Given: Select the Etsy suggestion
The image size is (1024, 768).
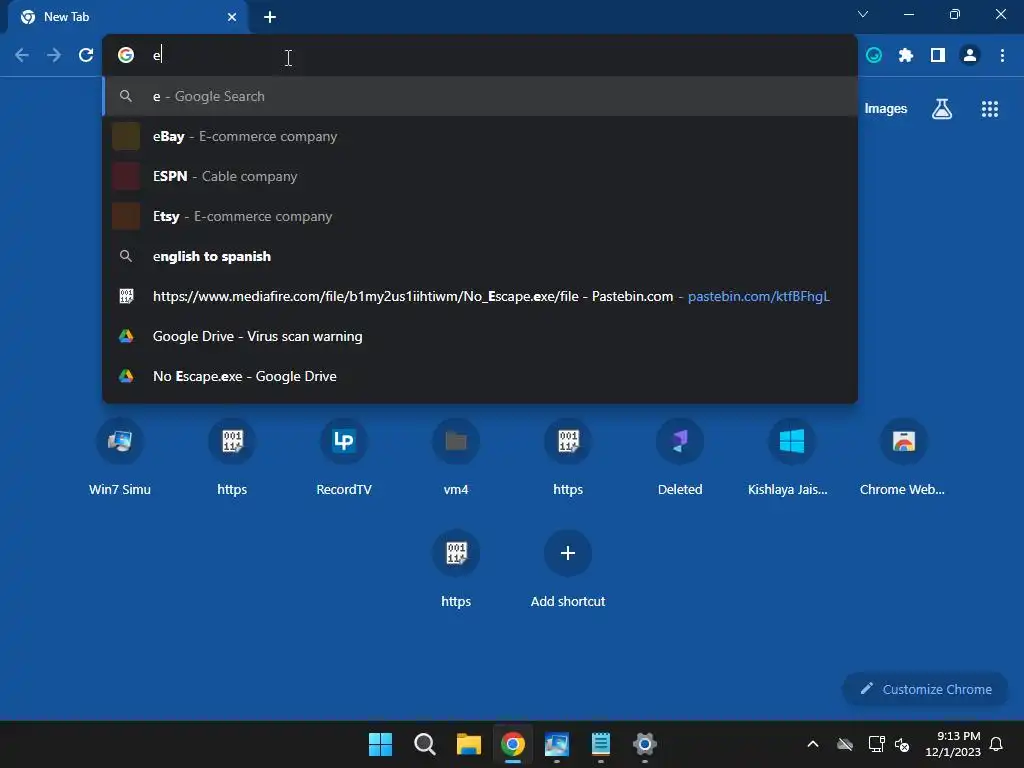Looking at the screenshot, I should (480, 216).
